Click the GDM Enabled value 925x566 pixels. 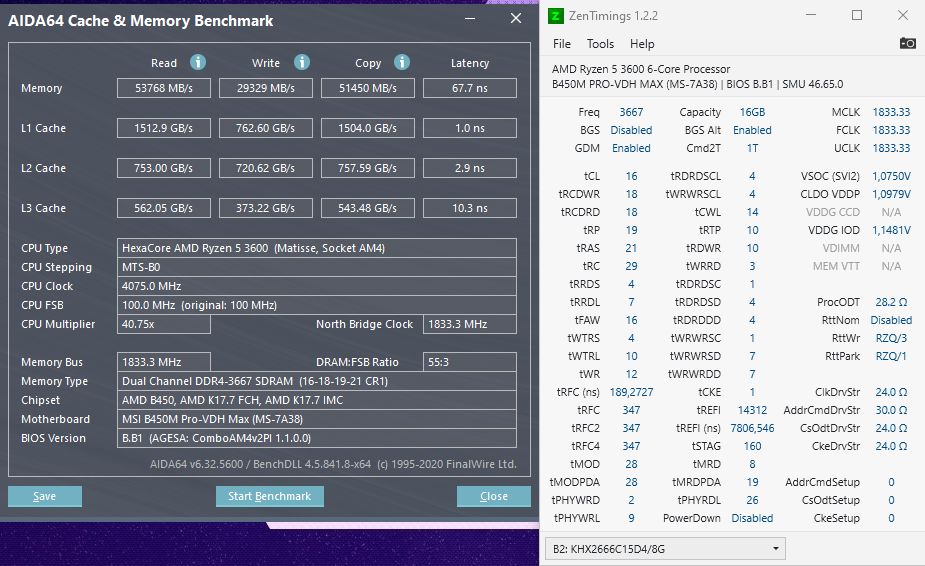tap(631, 148)
